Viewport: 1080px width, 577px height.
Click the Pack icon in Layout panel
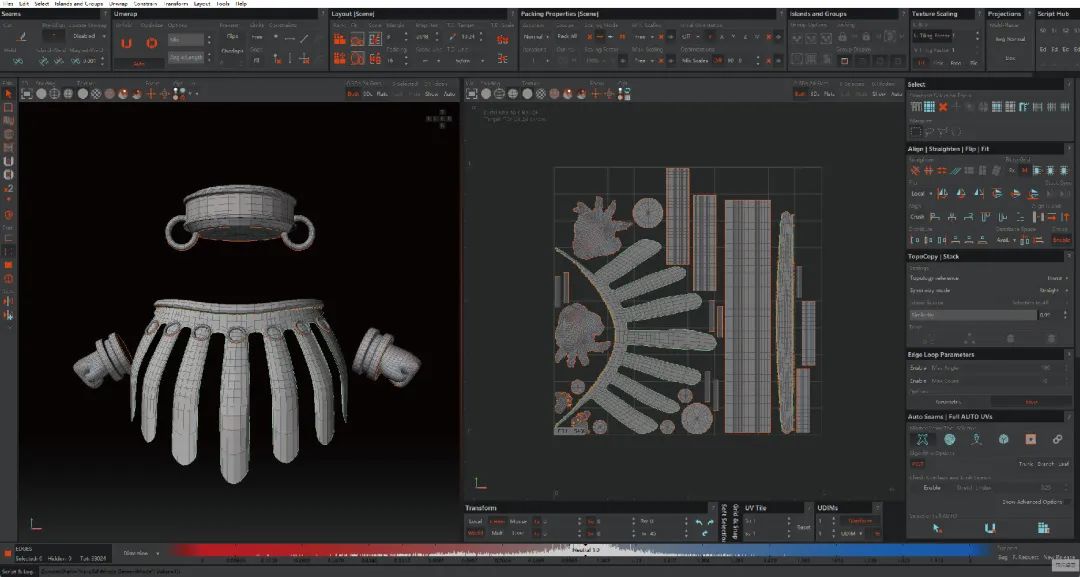(x=340, y=39)
